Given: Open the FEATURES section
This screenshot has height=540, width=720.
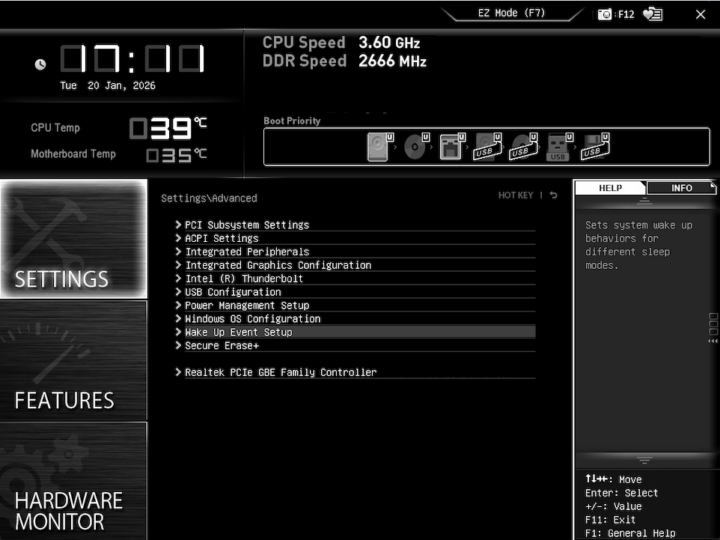Looking at the screenshot, I should [73, 361].
